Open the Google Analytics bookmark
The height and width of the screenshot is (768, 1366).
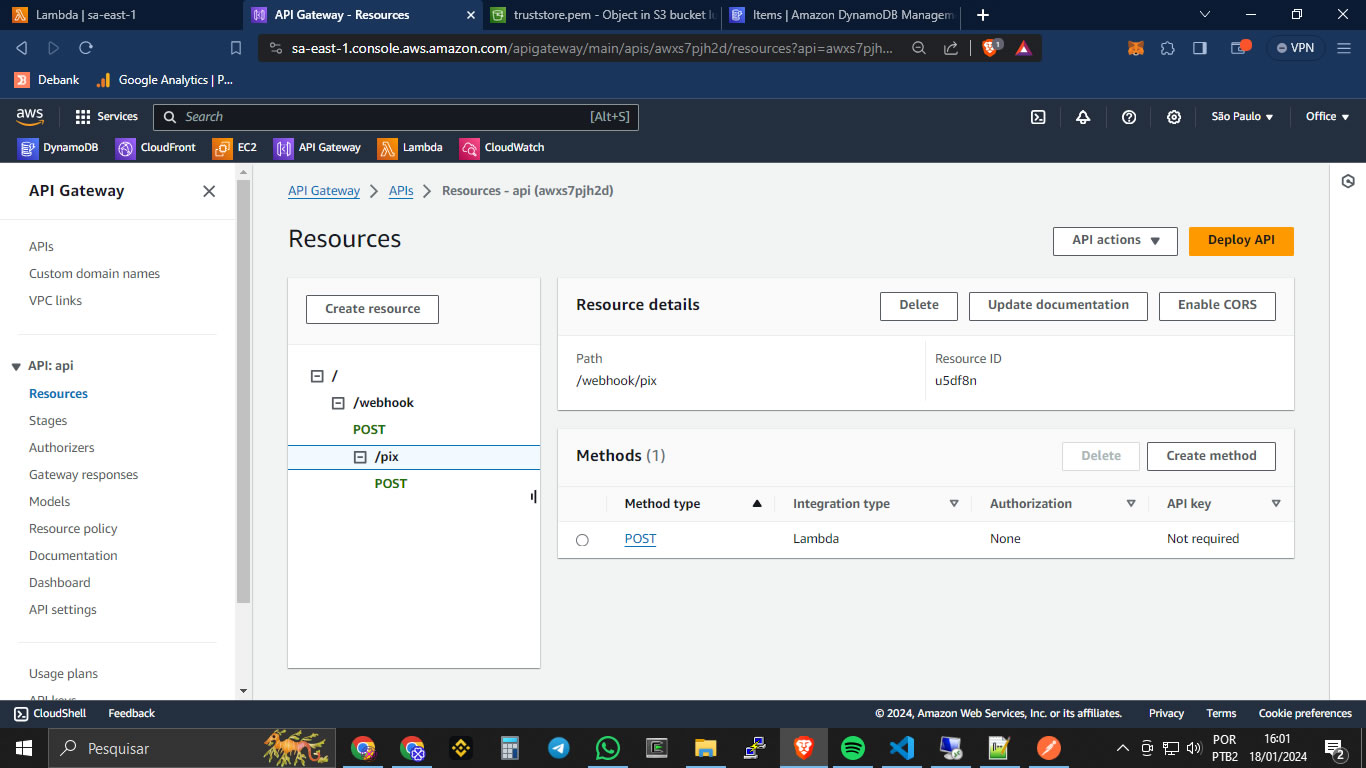coord(164,80)
